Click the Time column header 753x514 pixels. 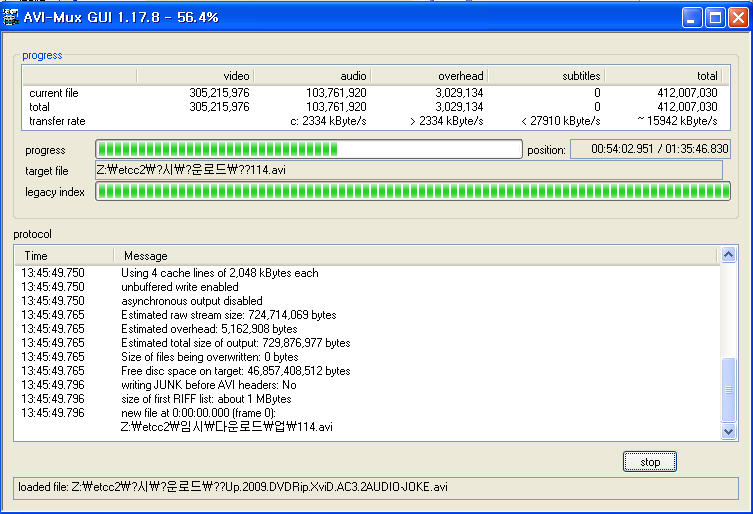tap(64, 256)
